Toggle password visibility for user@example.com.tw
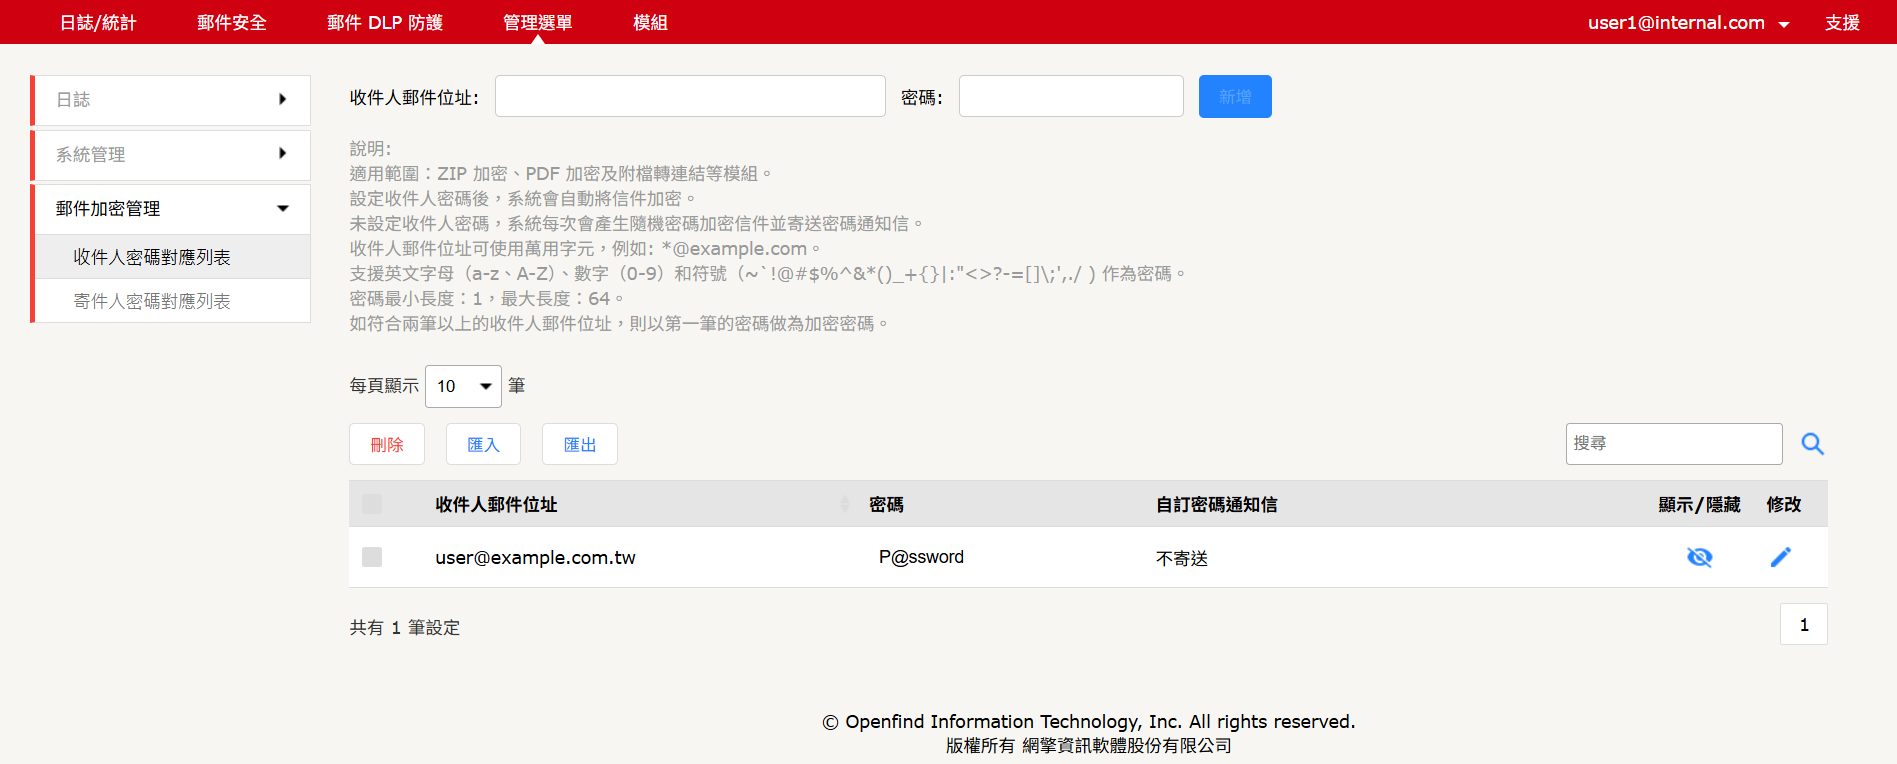The width and height of the screenshot is (1897, 764). pyautogui.click(x=1699, y=557)
